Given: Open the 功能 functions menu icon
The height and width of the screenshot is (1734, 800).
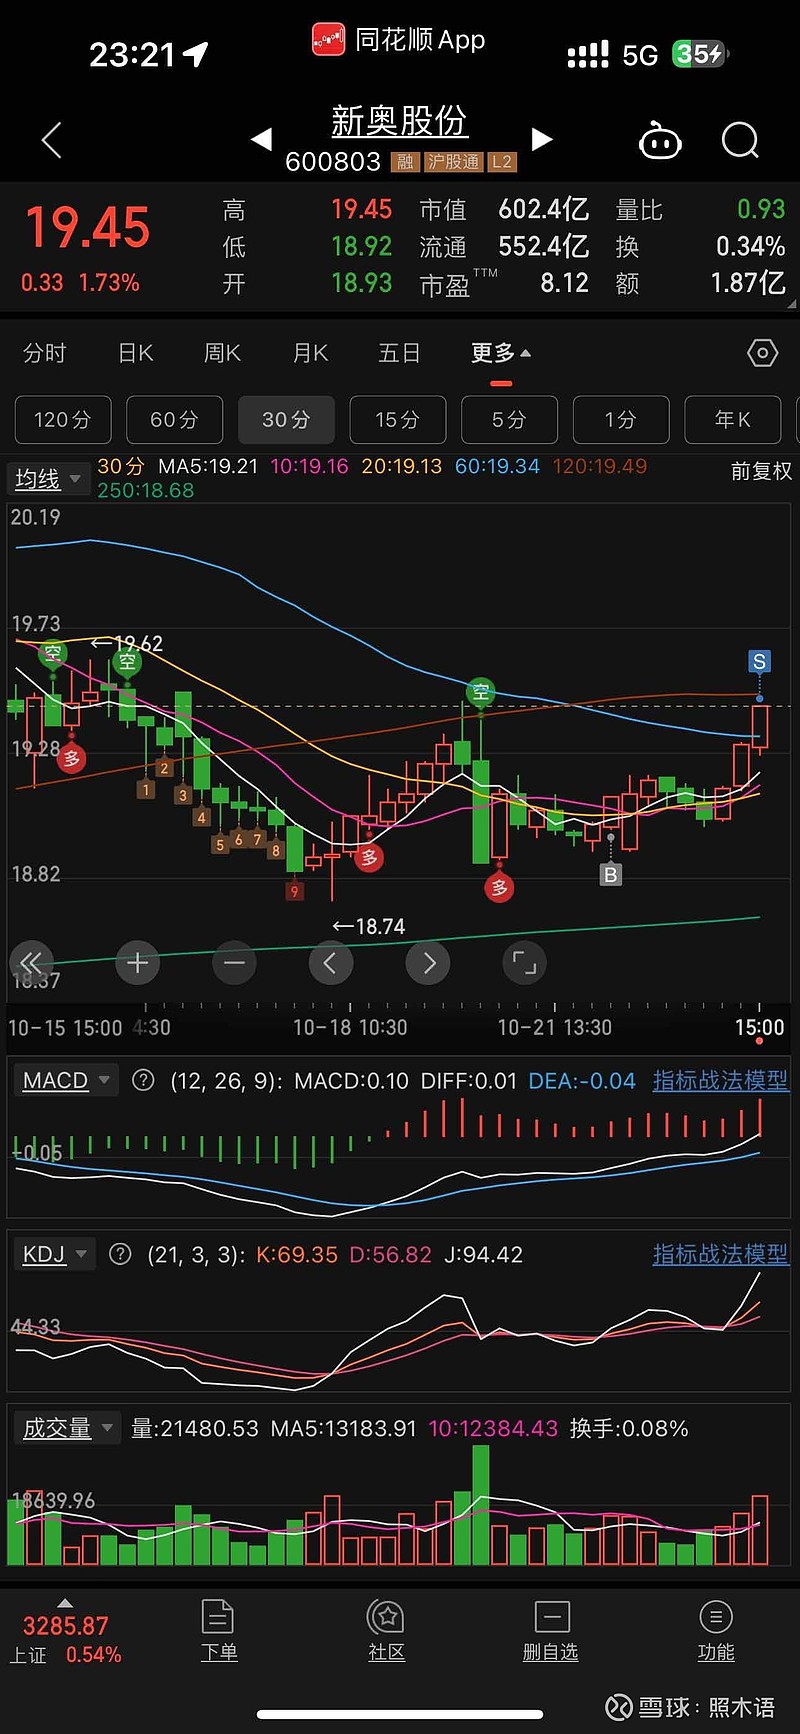Looking at the screenshot, I should (716, 1631).
